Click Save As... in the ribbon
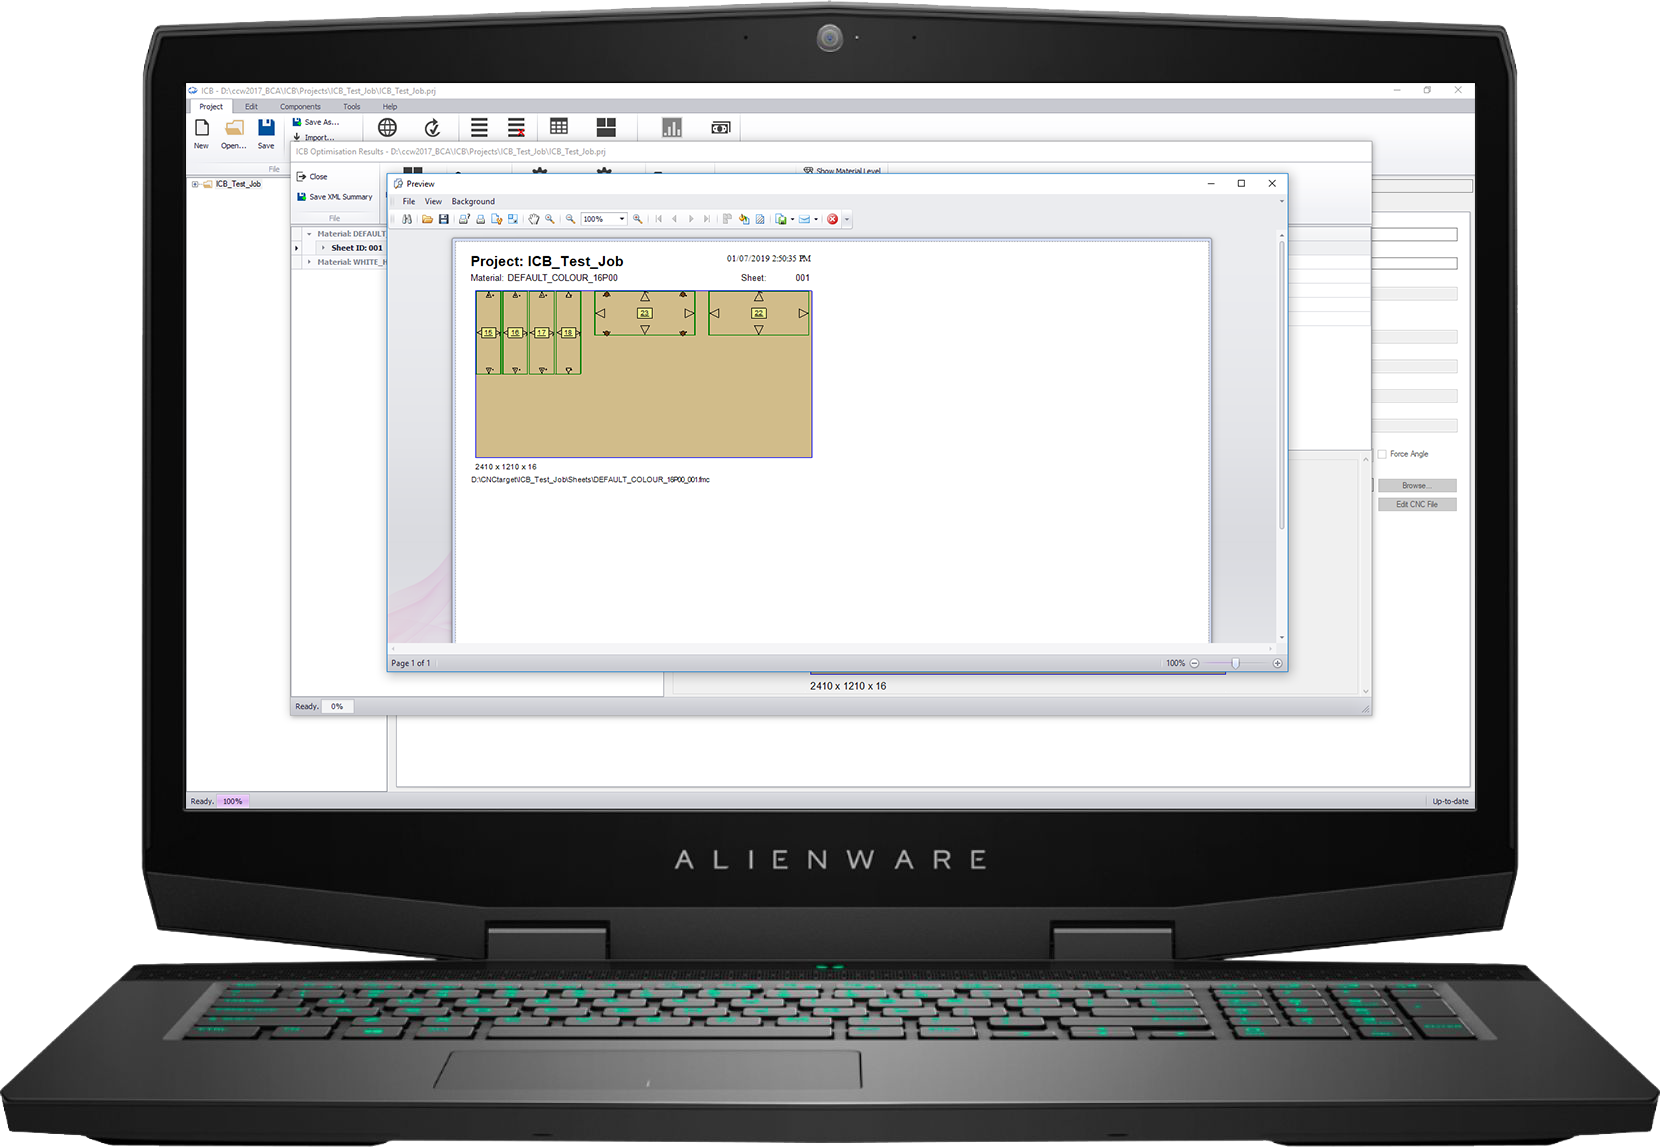Viewport: 1660px width, 1147px height. click(x=316, y=122)
